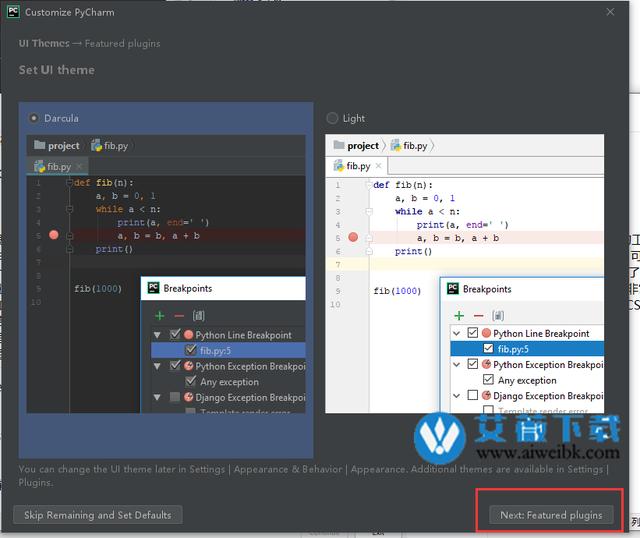Click the Light theme preview thumbnail
This screenshot has width=640, height=538.
464,274
